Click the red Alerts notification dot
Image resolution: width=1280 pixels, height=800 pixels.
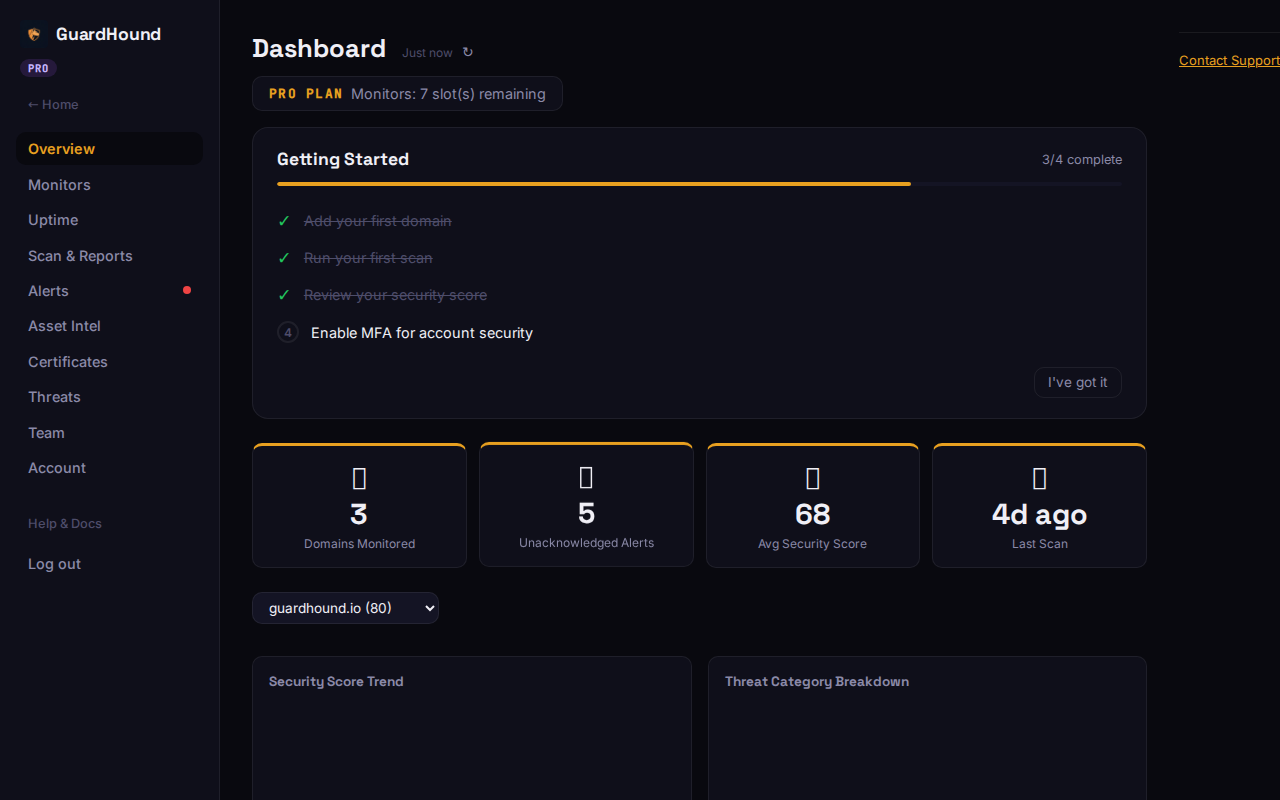coord(187,290)
